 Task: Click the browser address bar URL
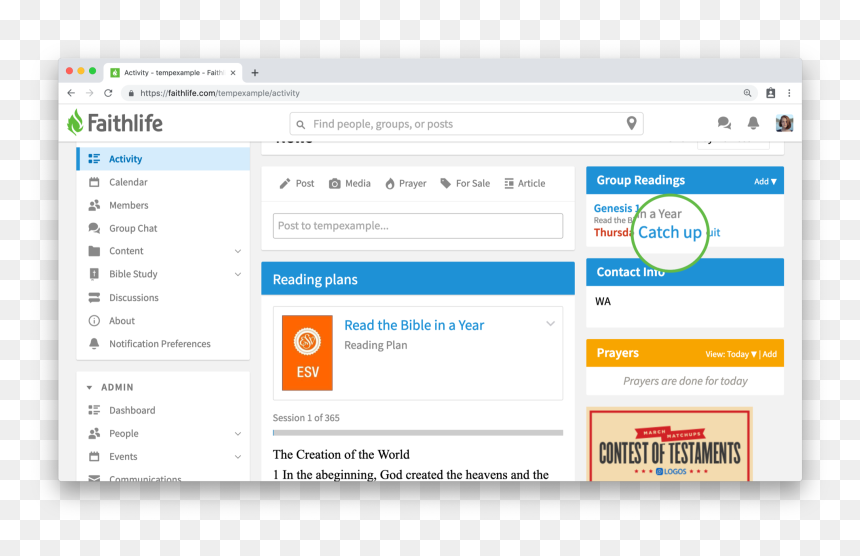coord(220,93)
